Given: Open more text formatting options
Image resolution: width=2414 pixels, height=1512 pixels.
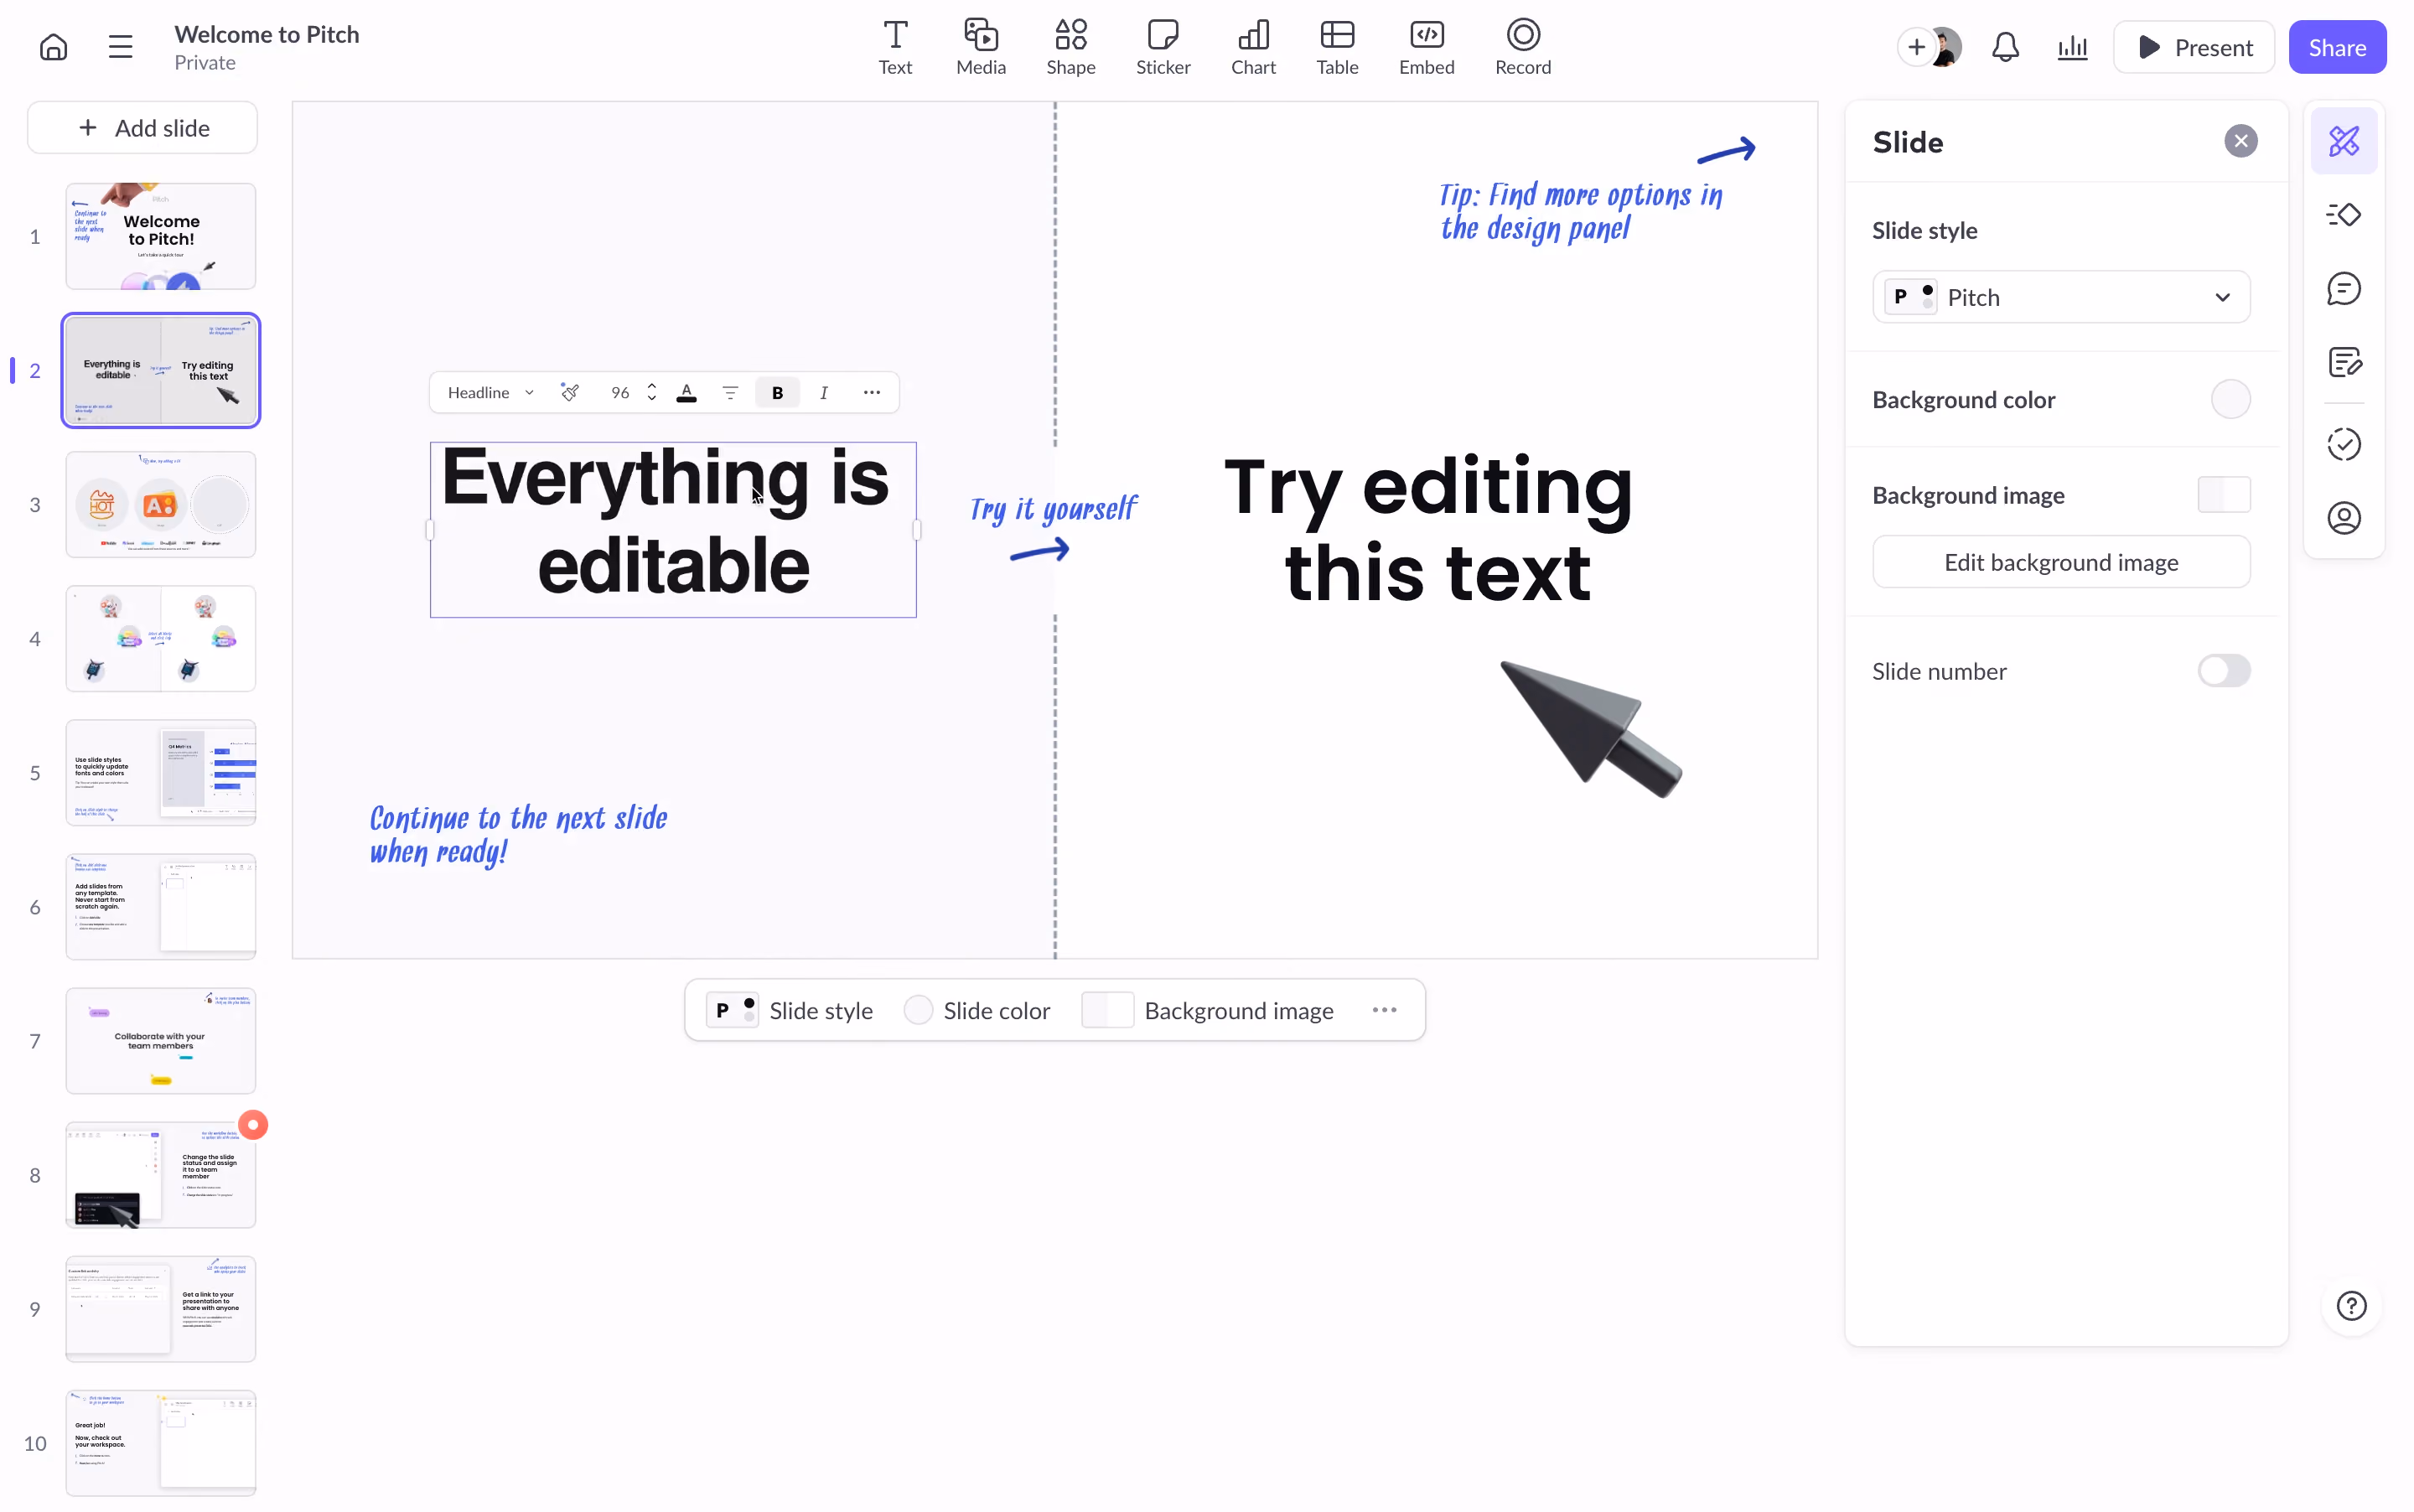Looking at the screenshot, I should [x=871, y=392].
